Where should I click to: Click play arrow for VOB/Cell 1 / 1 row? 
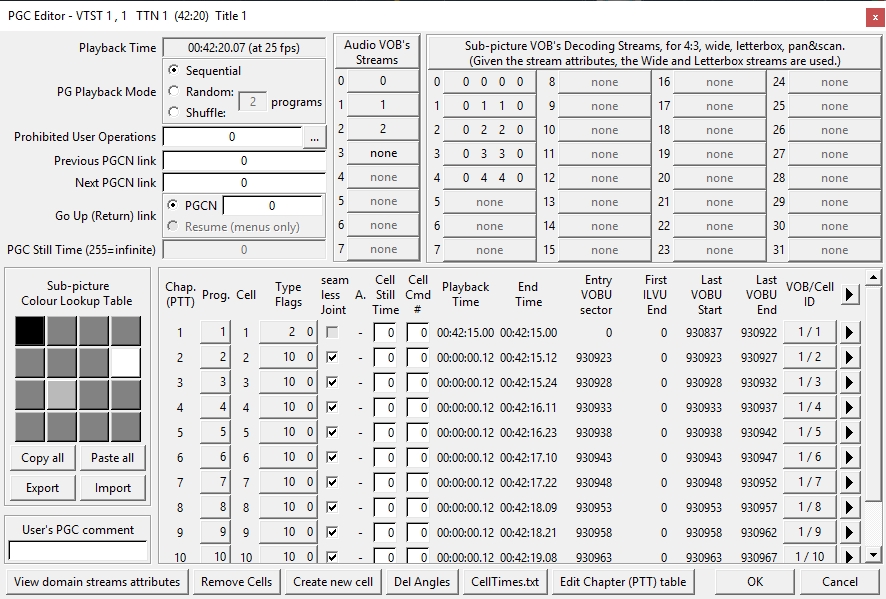tap(850, 333)
